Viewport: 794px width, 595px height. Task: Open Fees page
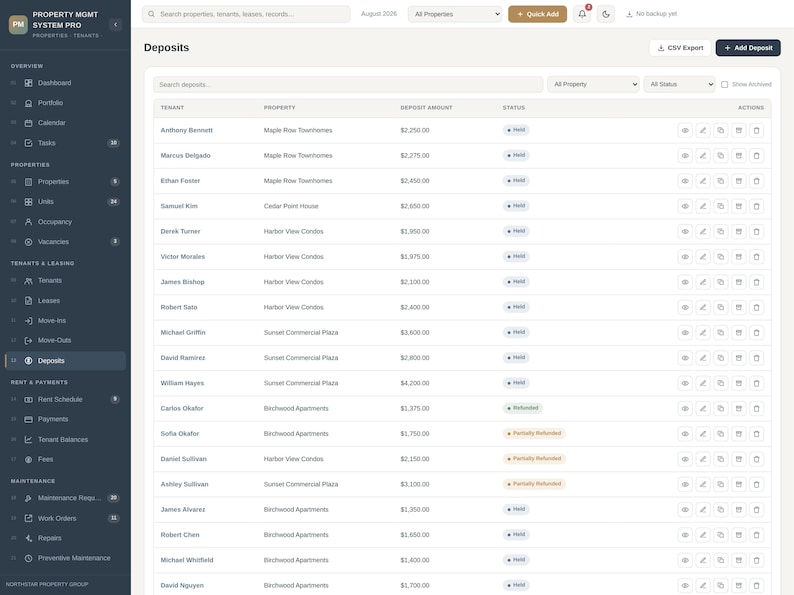click(65, 459)
